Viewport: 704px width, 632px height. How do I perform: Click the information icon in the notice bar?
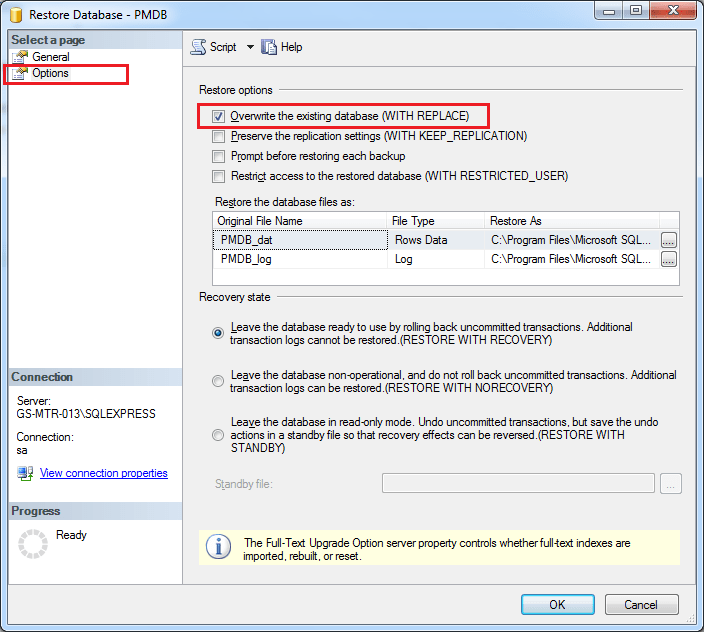[217, 547]
